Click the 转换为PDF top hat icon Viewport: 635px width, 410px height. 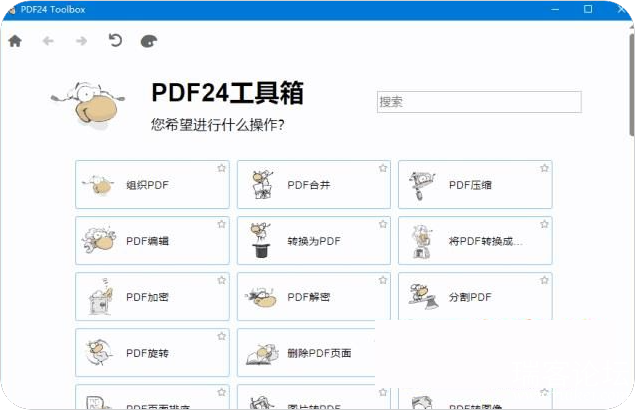[260, 240]
